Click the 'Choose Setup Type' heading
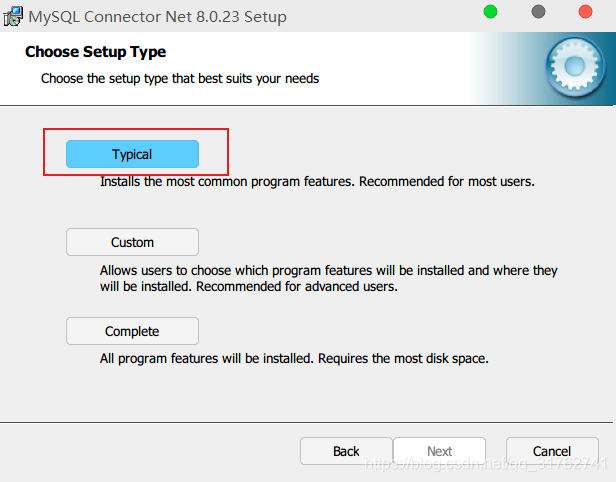Image resolution: width=616 pixels, height=482 pixels. [95, 52]
